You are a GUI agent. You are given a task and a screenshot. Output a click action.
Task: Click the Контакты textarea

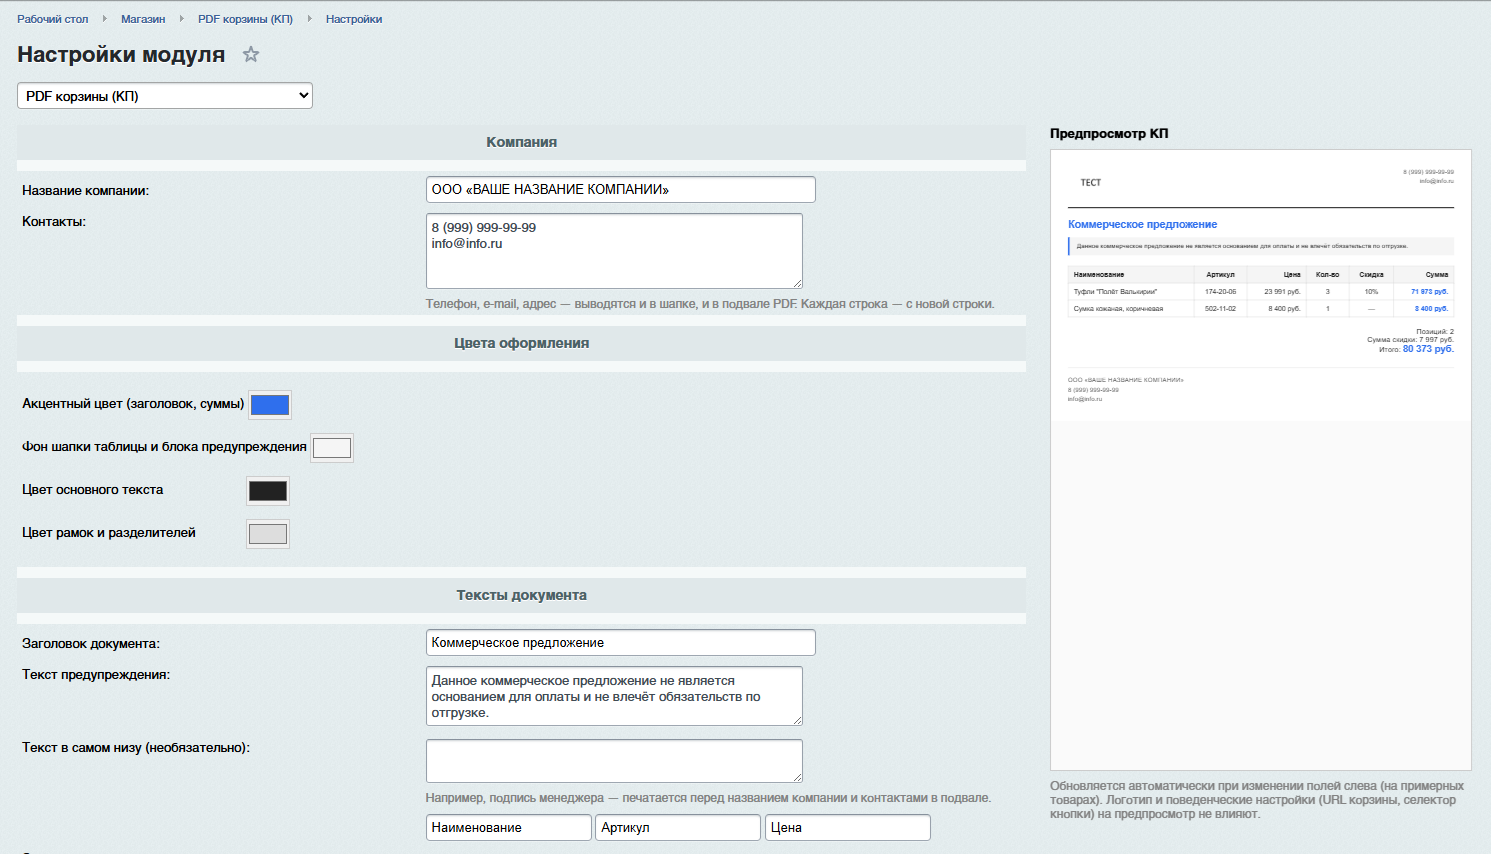pyautogui.click(x=614, y=251)
